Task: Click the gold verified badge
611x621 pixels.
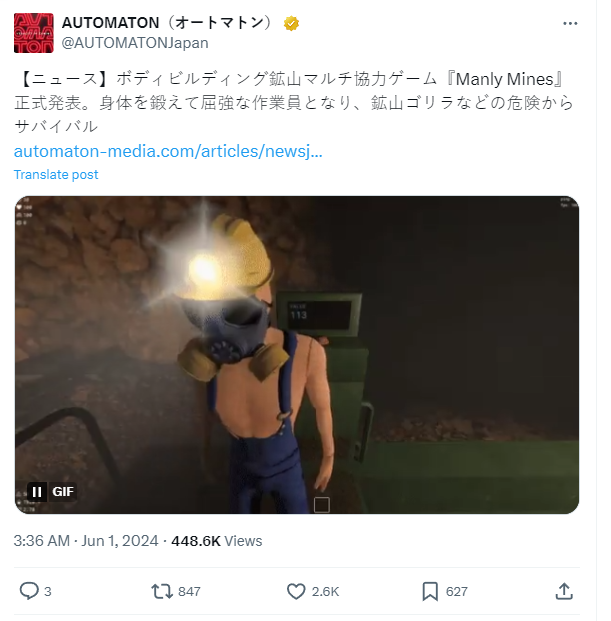Action: coord(291,23)
